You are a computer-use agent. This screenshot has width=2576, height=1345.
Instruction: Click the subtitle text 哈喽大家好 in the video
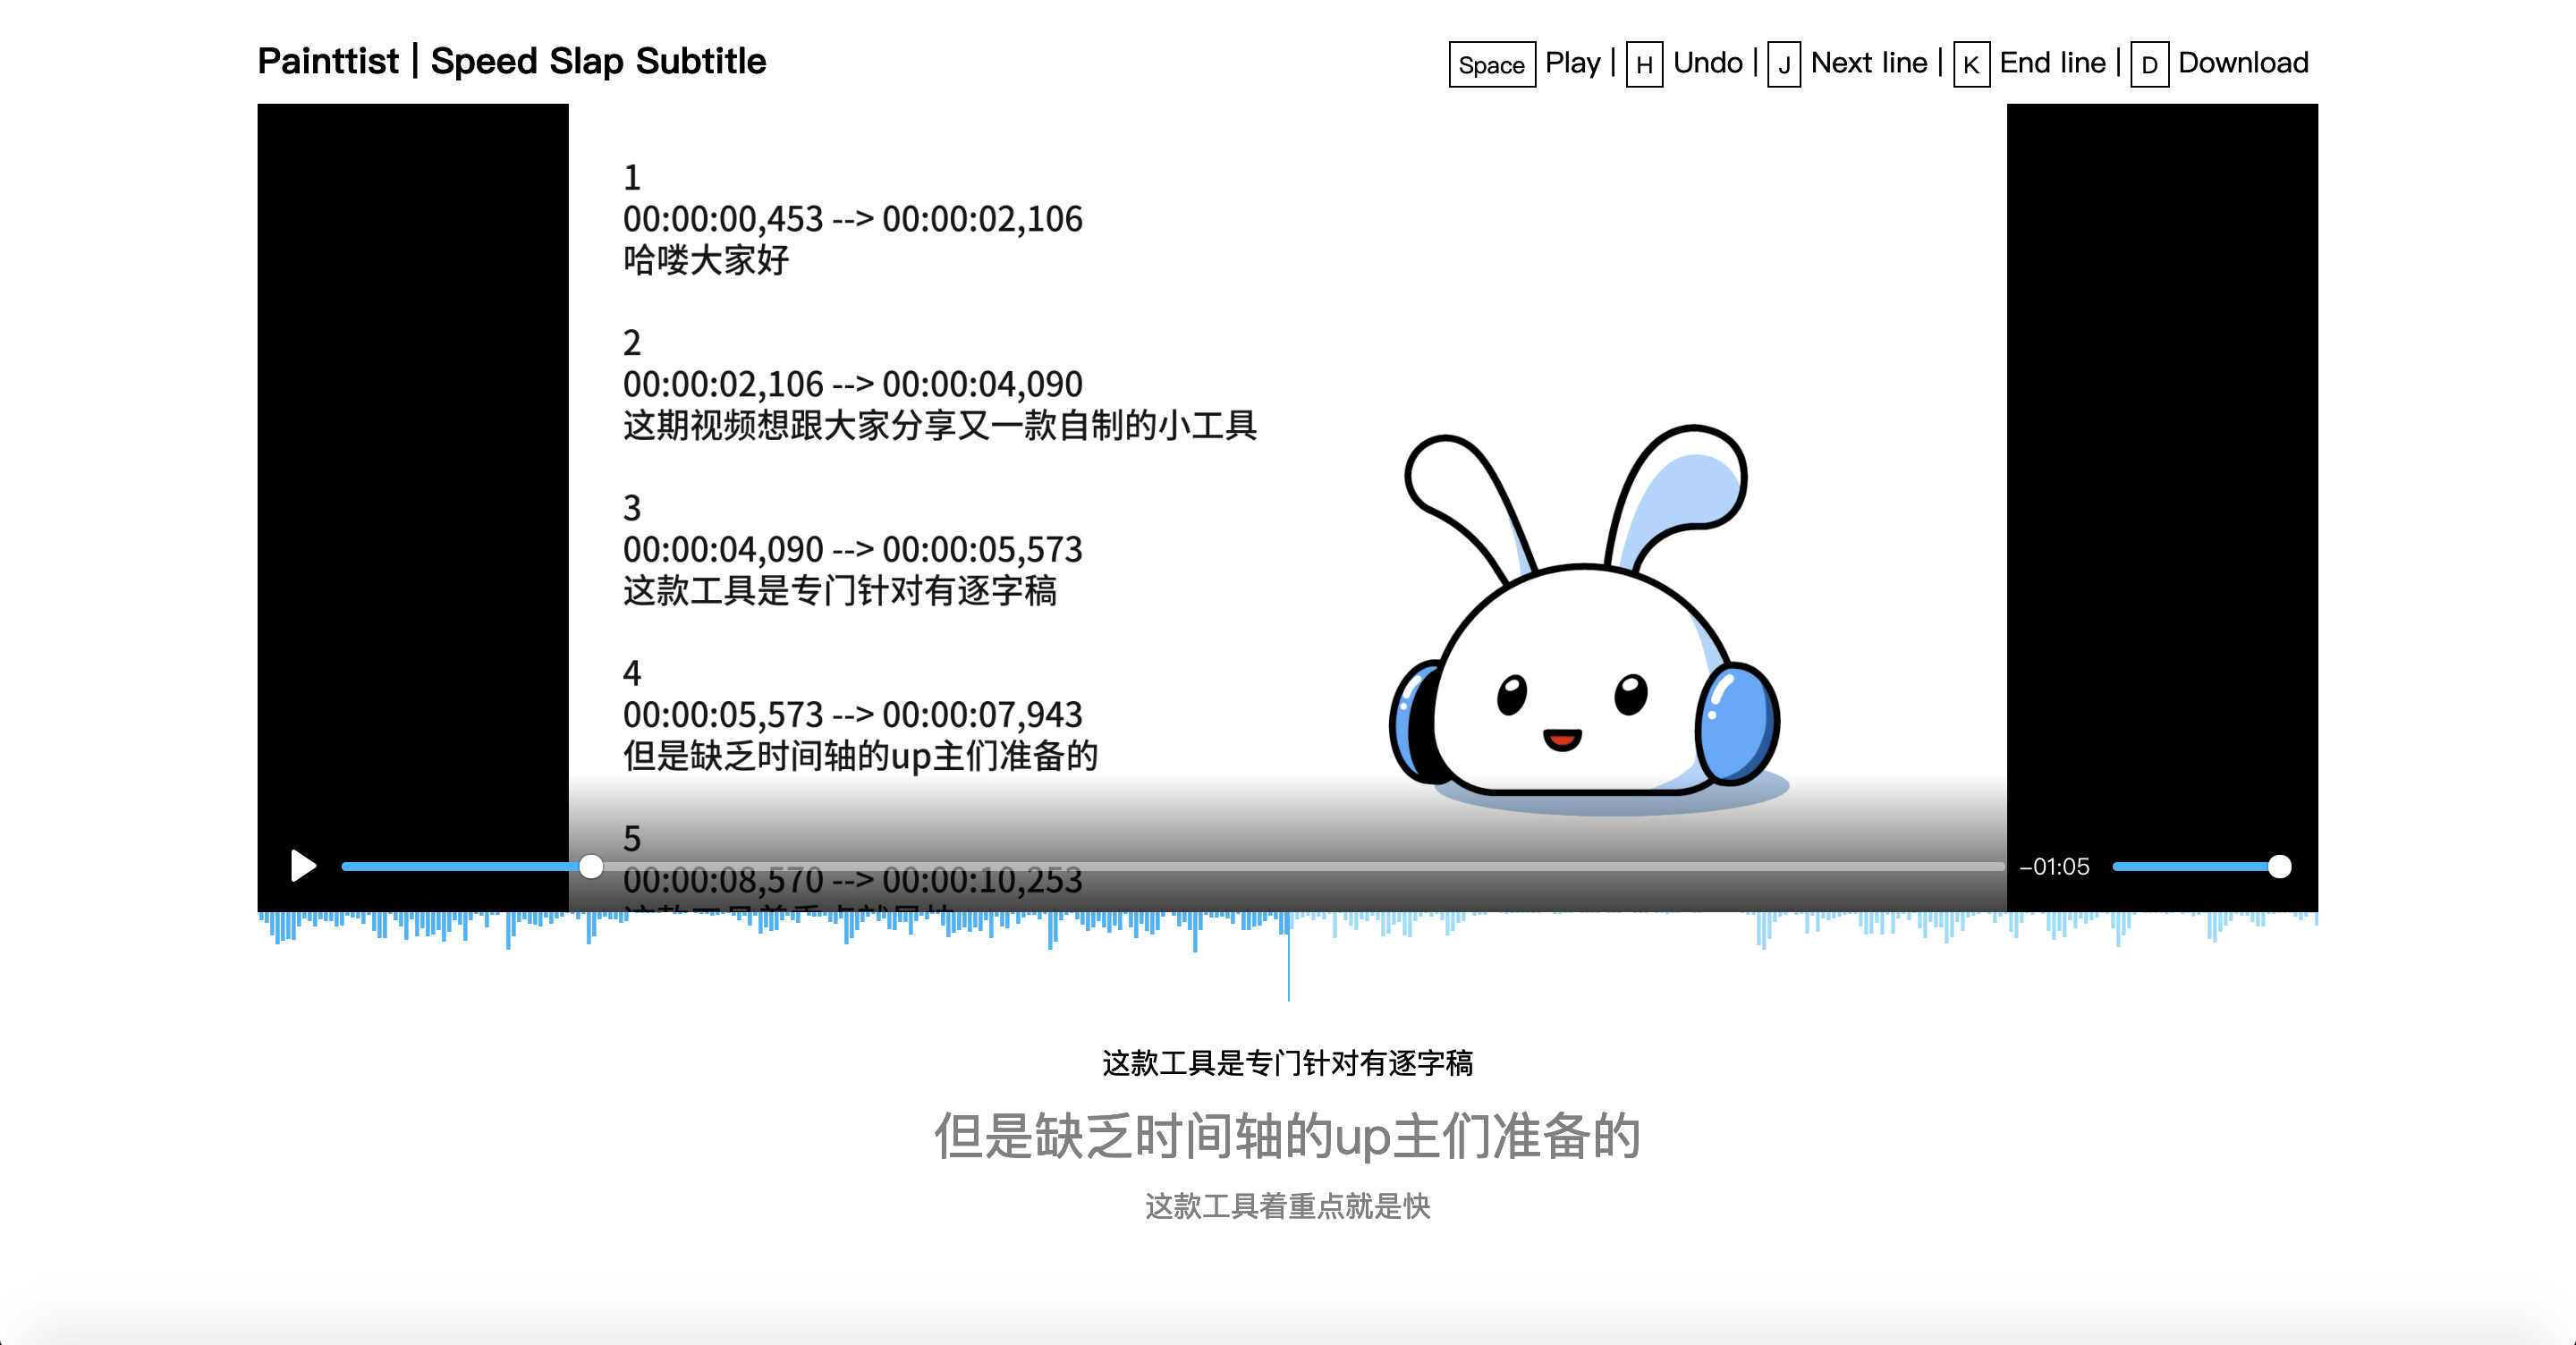[706, 260]
